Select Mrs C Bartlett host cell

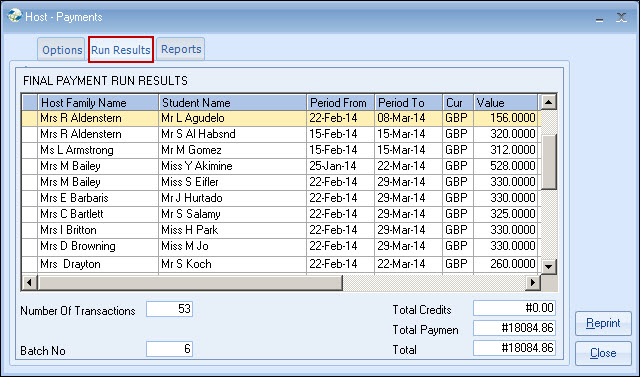[x=98, y=214]
